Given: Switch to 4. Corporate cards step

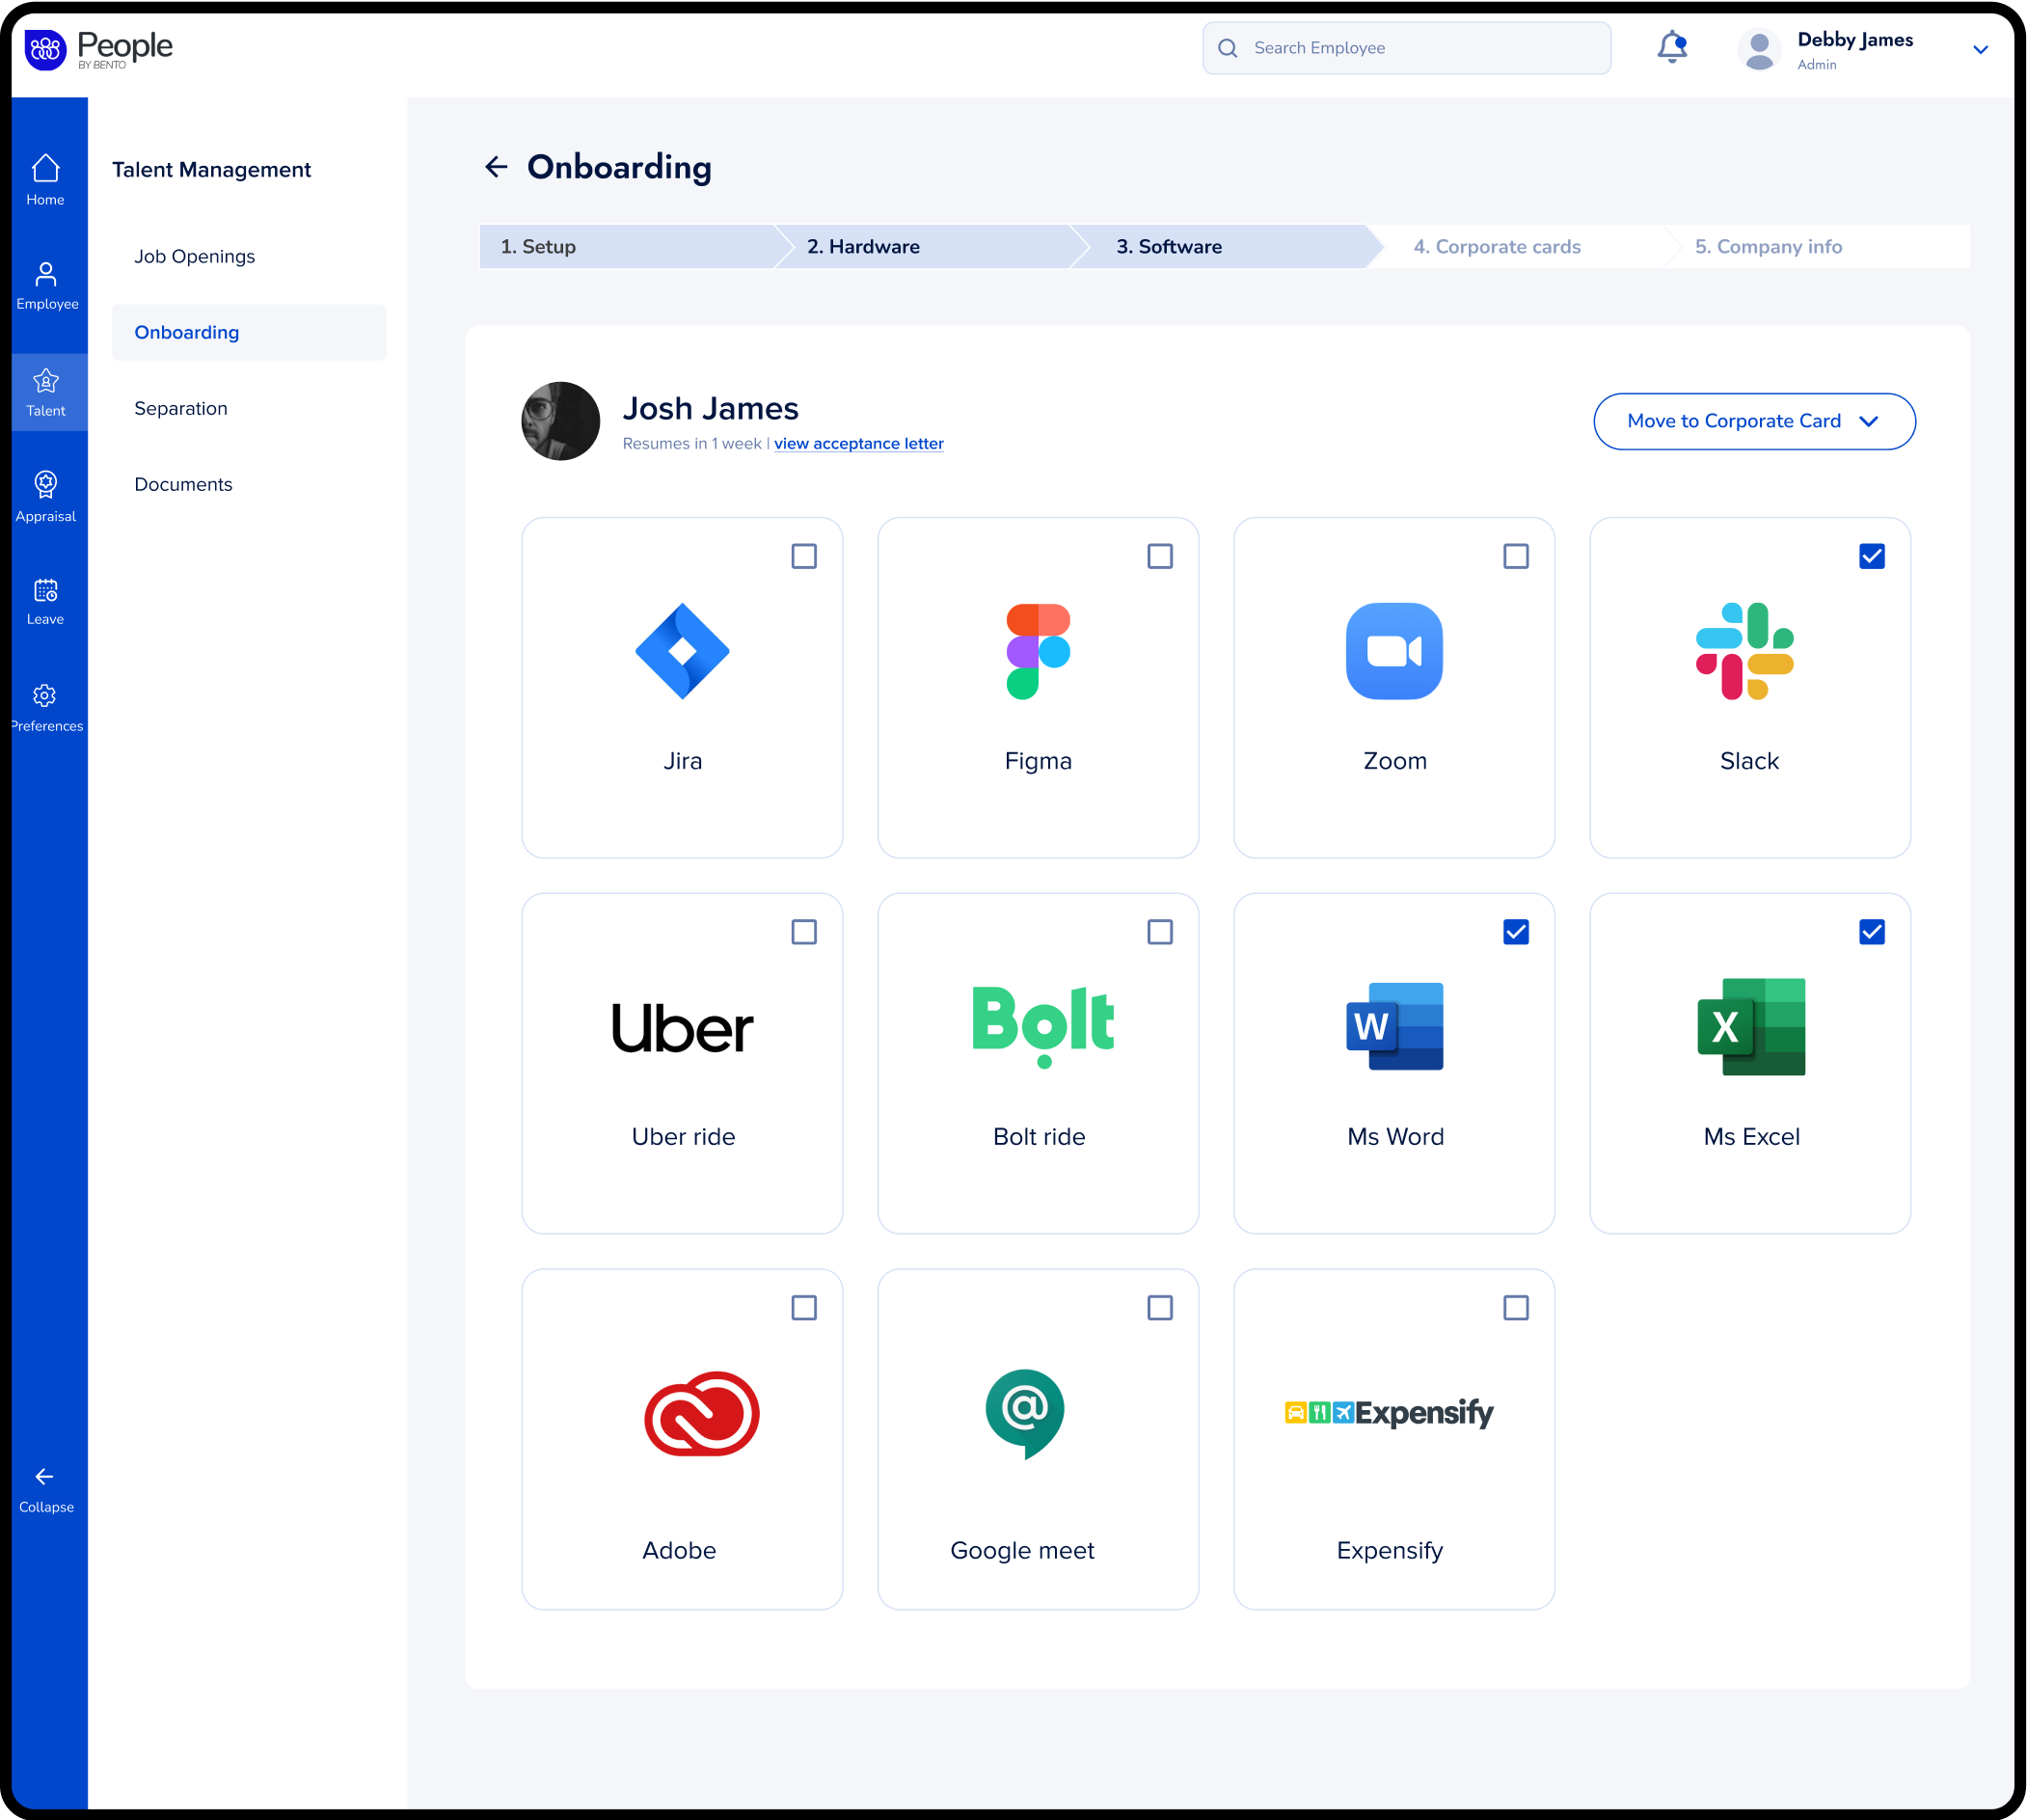Looking at the screenshot, I should (1497, 247).
